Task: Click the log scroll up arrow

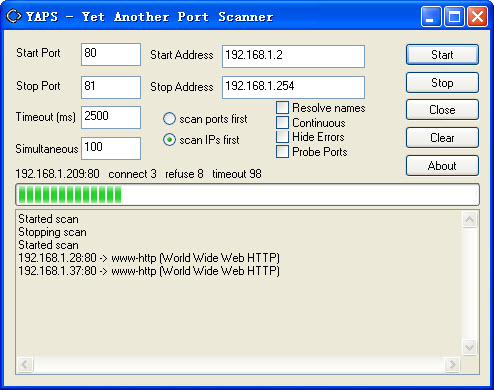Action: point(470,219)
